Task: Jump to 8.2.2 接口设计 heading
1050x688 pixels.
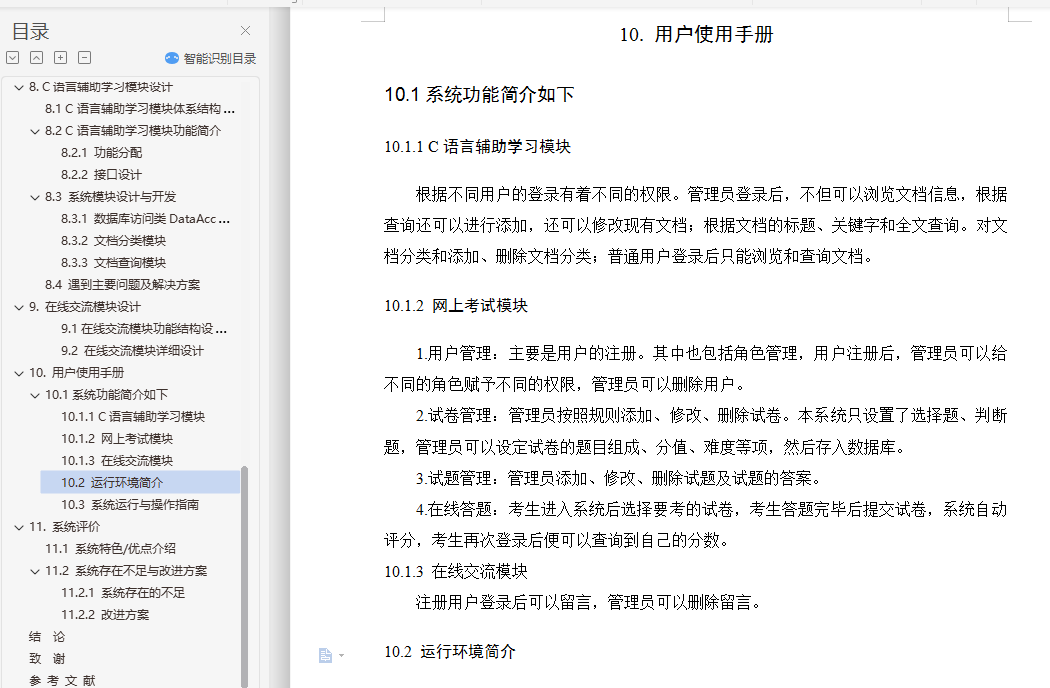Action: (101, 175)
